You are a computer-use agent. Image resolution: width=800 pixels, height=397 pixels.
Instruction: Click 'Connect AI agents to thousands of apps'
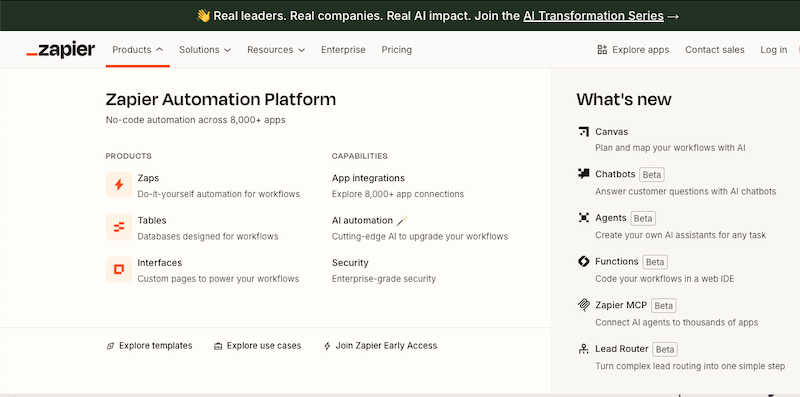click(x=677, y=322)
